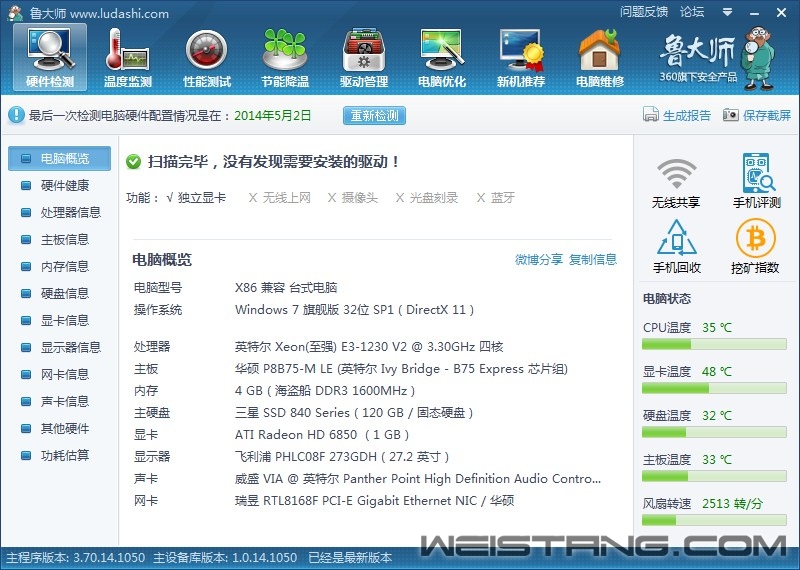Image resolution: width=800 pixels, height=570 pixels.
Task: Click the ATI Radeon HD 6850 text
Action: pyautogui.click(x=322, y=435)
